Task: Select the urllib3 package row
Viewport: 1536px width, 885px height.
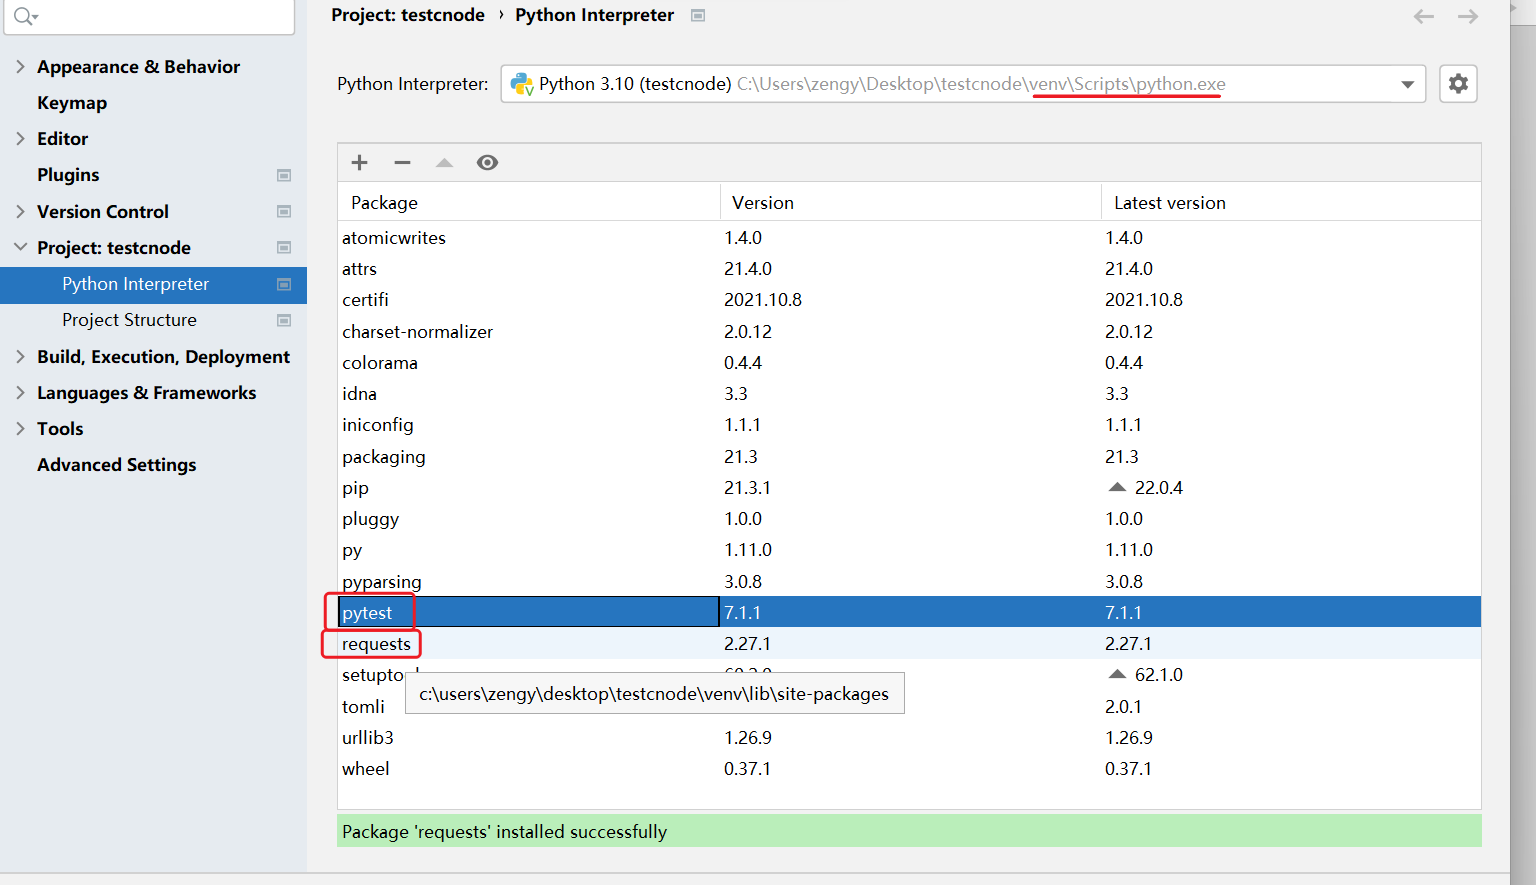Action: 909,738
